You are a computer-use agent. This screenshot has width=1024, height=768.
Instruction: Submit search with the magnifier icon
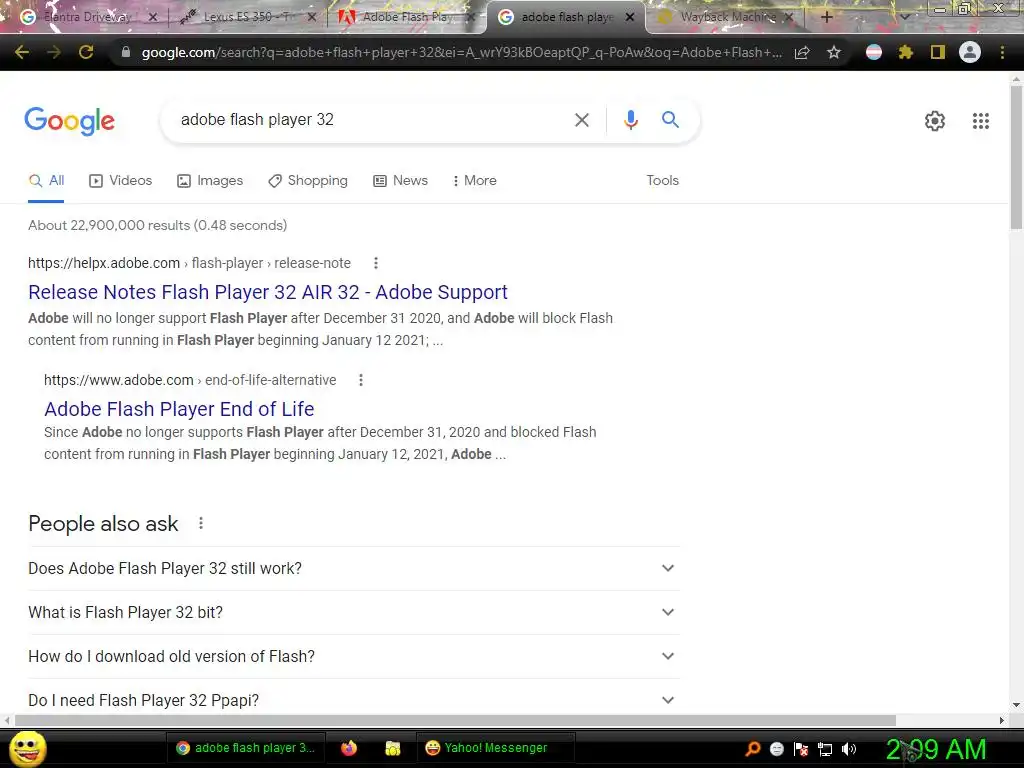pos(670,120)
